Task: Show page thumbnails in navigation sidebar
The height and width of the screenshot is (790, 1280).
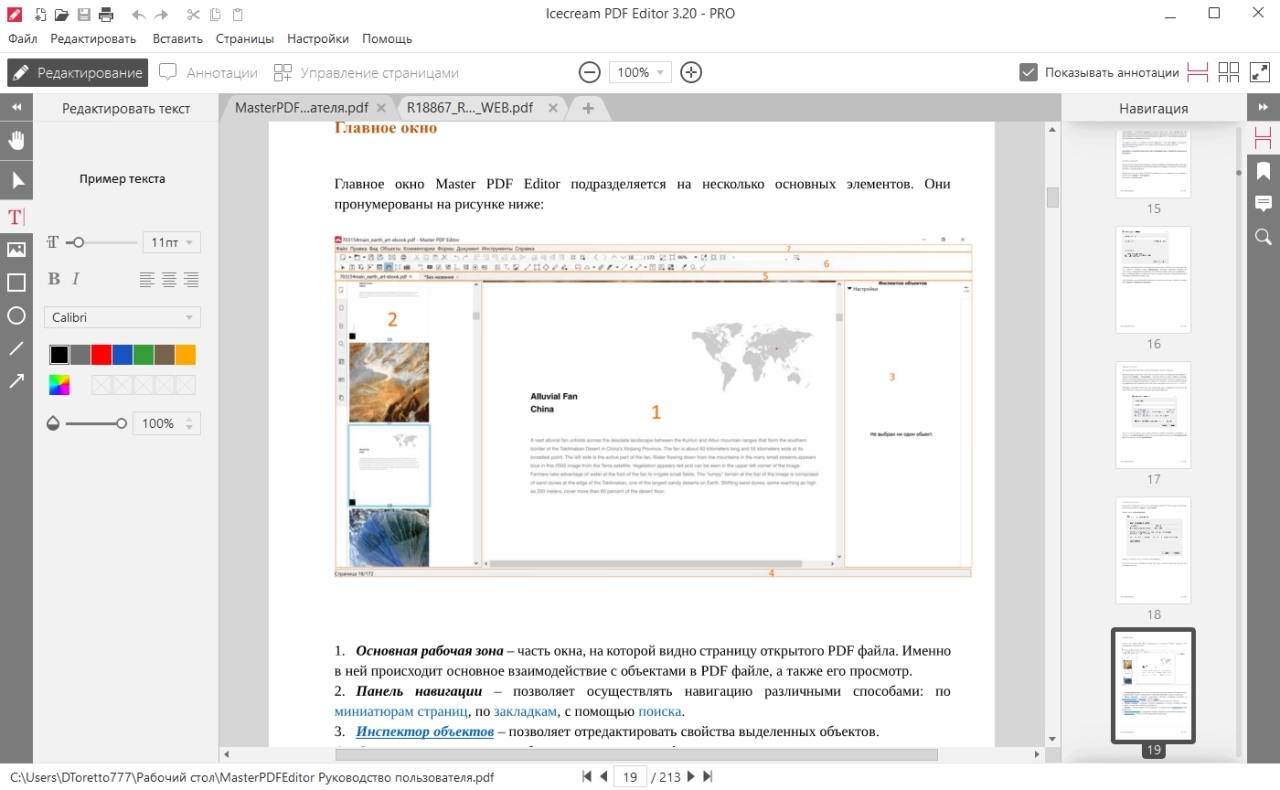Action: [x=1264, y=139]
